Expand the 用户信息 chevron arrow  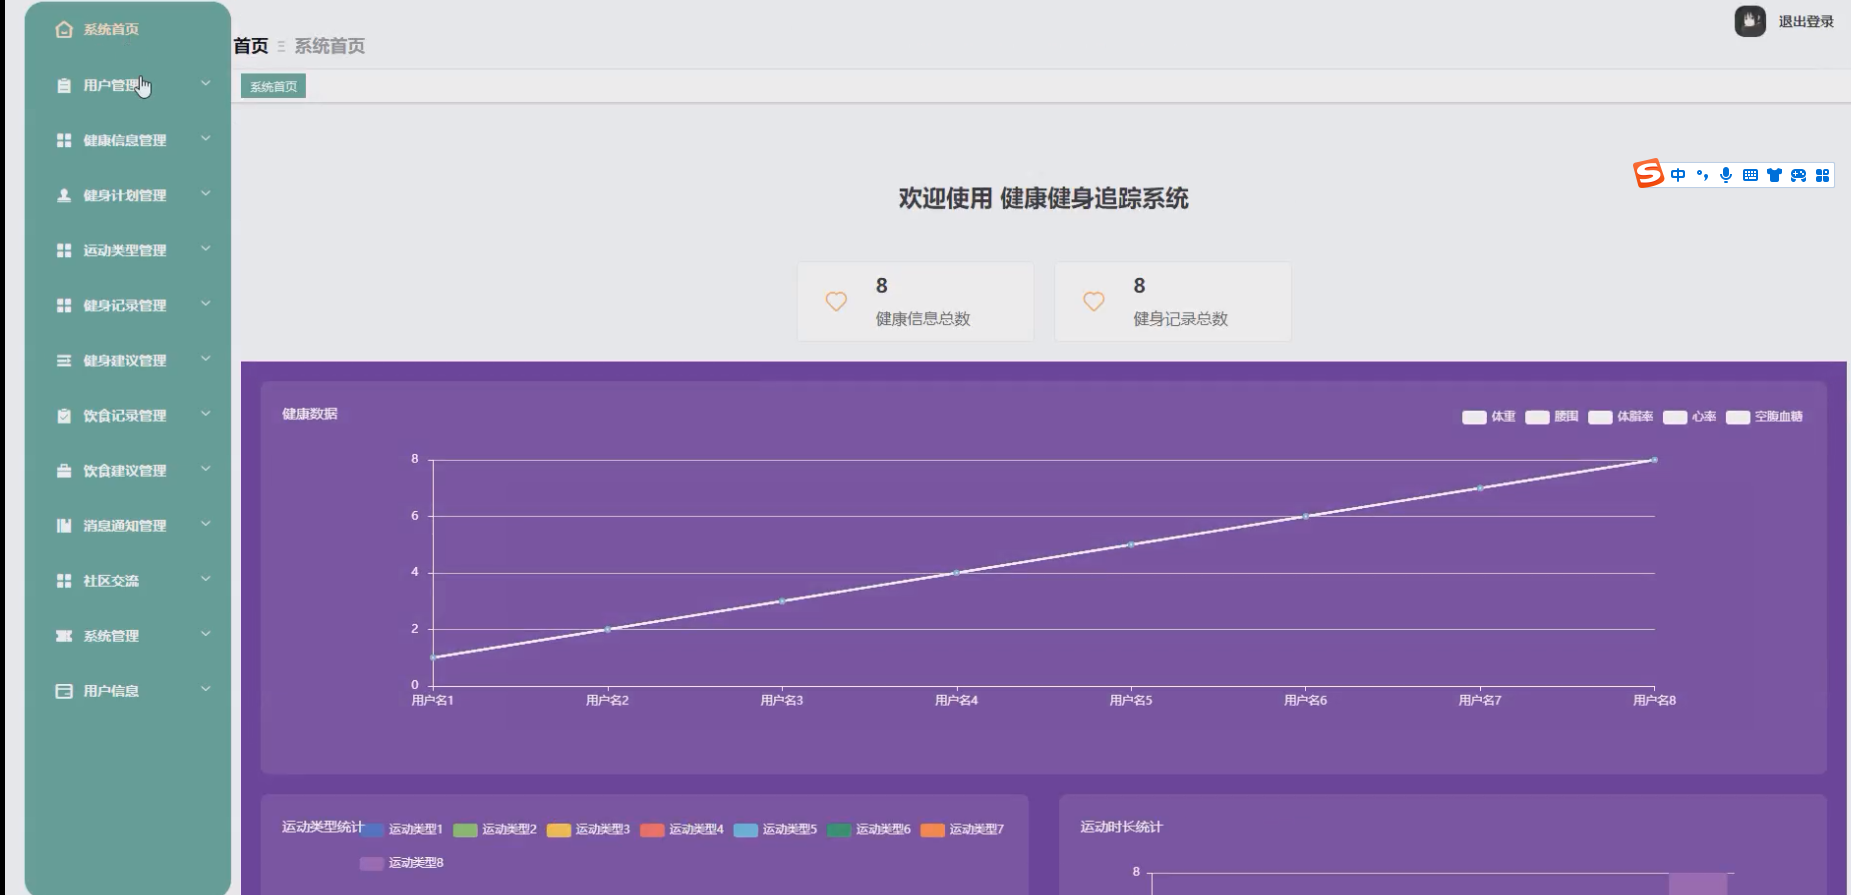point(206,688)
